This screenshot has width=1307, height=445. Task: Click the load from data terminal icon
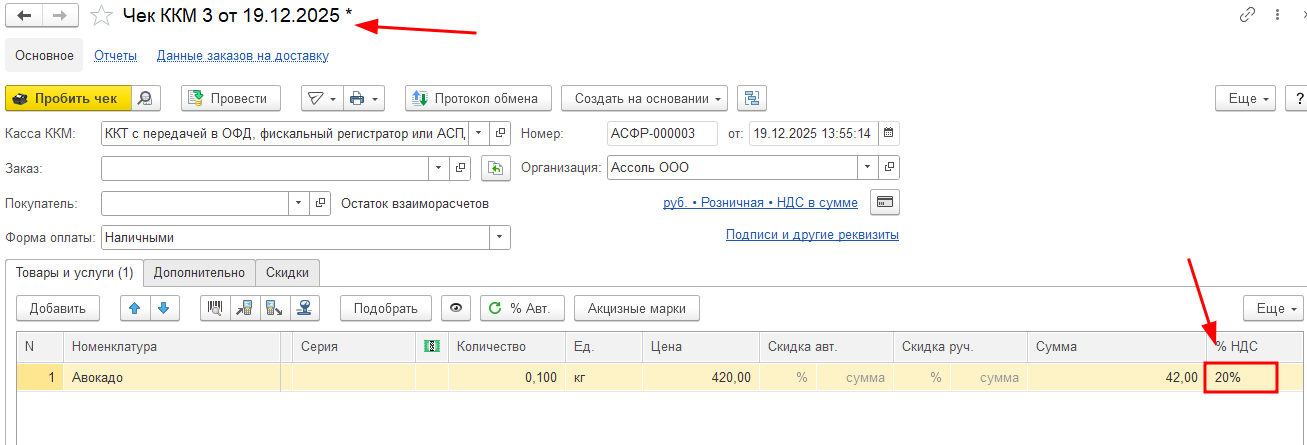click(x=244, y=308)
